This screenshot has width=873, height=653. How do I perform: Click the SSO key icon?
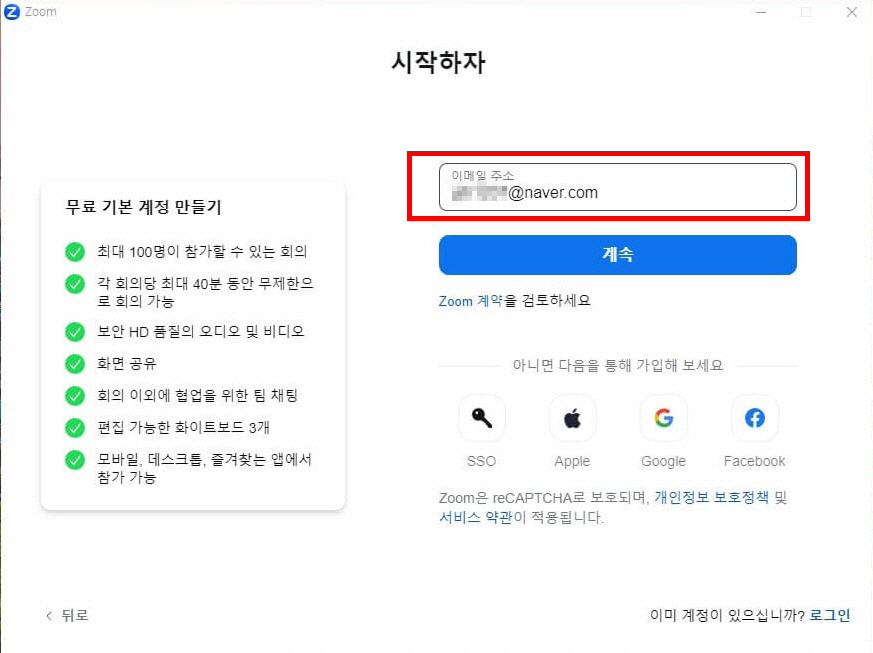pyautogui.click(x=482, y=418)
